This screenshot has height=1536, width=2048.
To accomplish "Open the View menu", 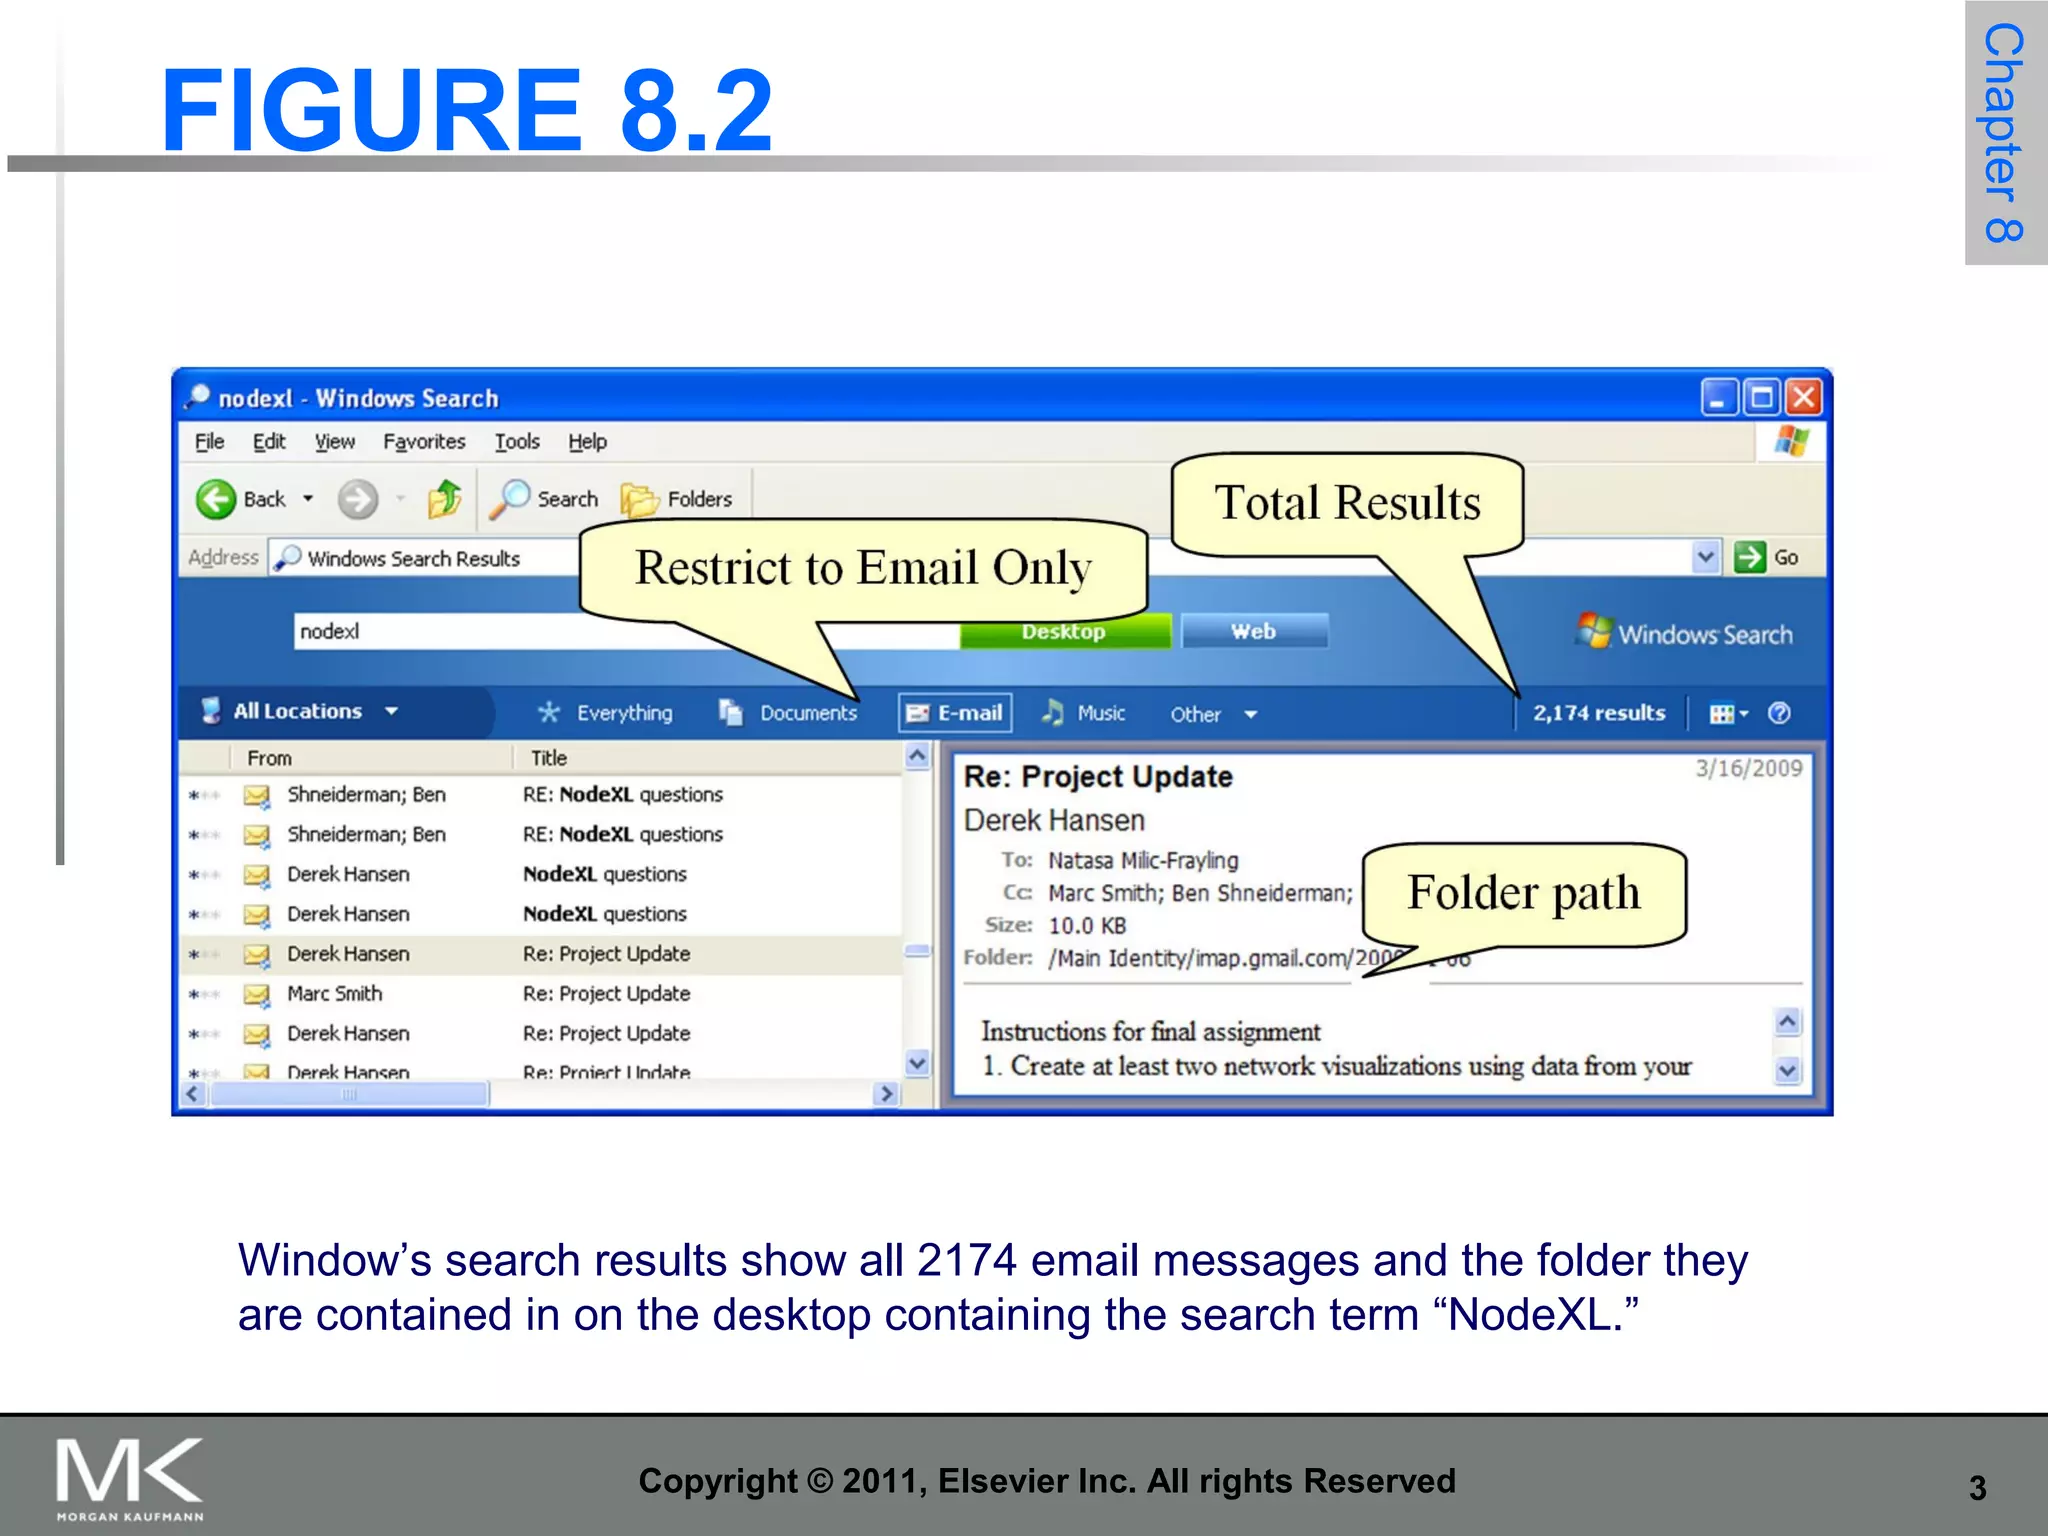I will (335, 441).
